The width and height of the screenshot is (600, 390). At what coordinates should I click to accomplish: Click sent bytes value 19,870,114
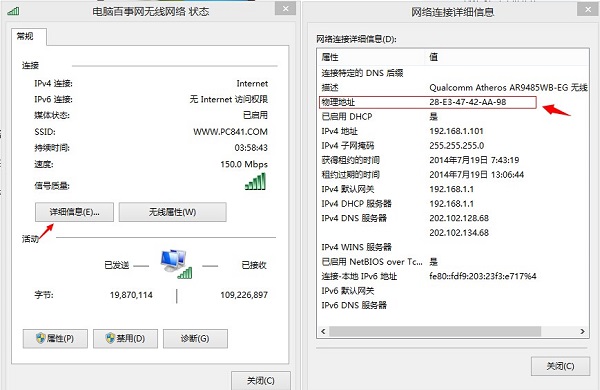pos(131,295)
